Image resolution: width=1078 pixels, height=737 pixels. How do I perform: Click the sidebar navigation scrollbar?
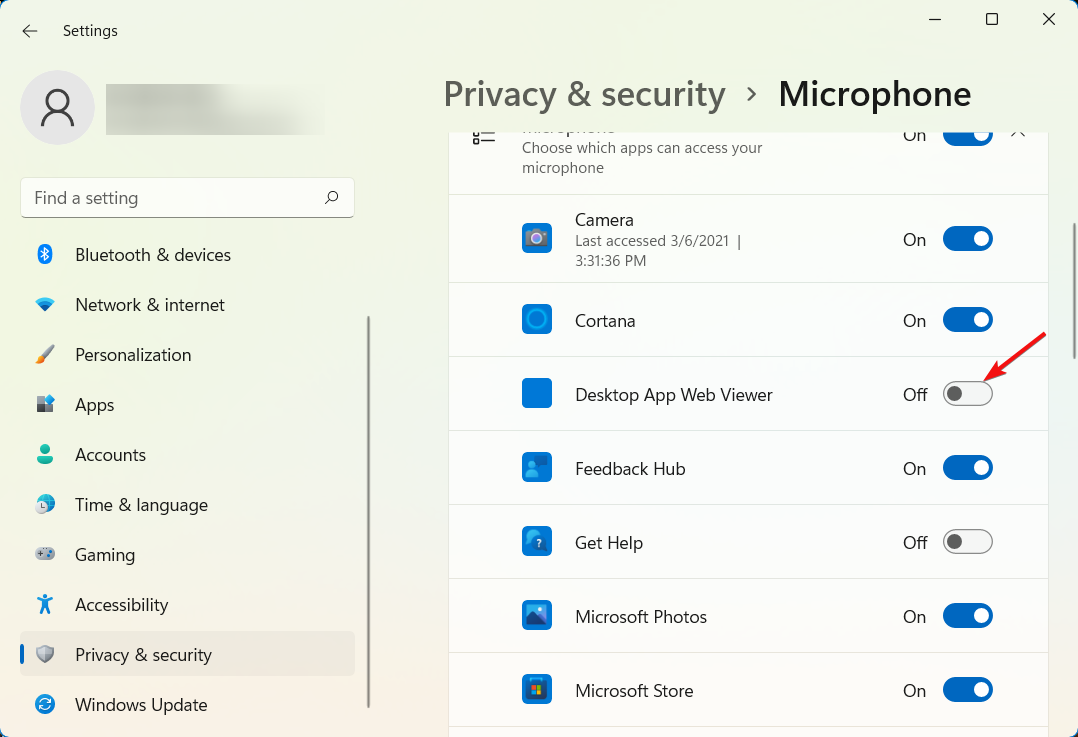[x=368, y=512]
